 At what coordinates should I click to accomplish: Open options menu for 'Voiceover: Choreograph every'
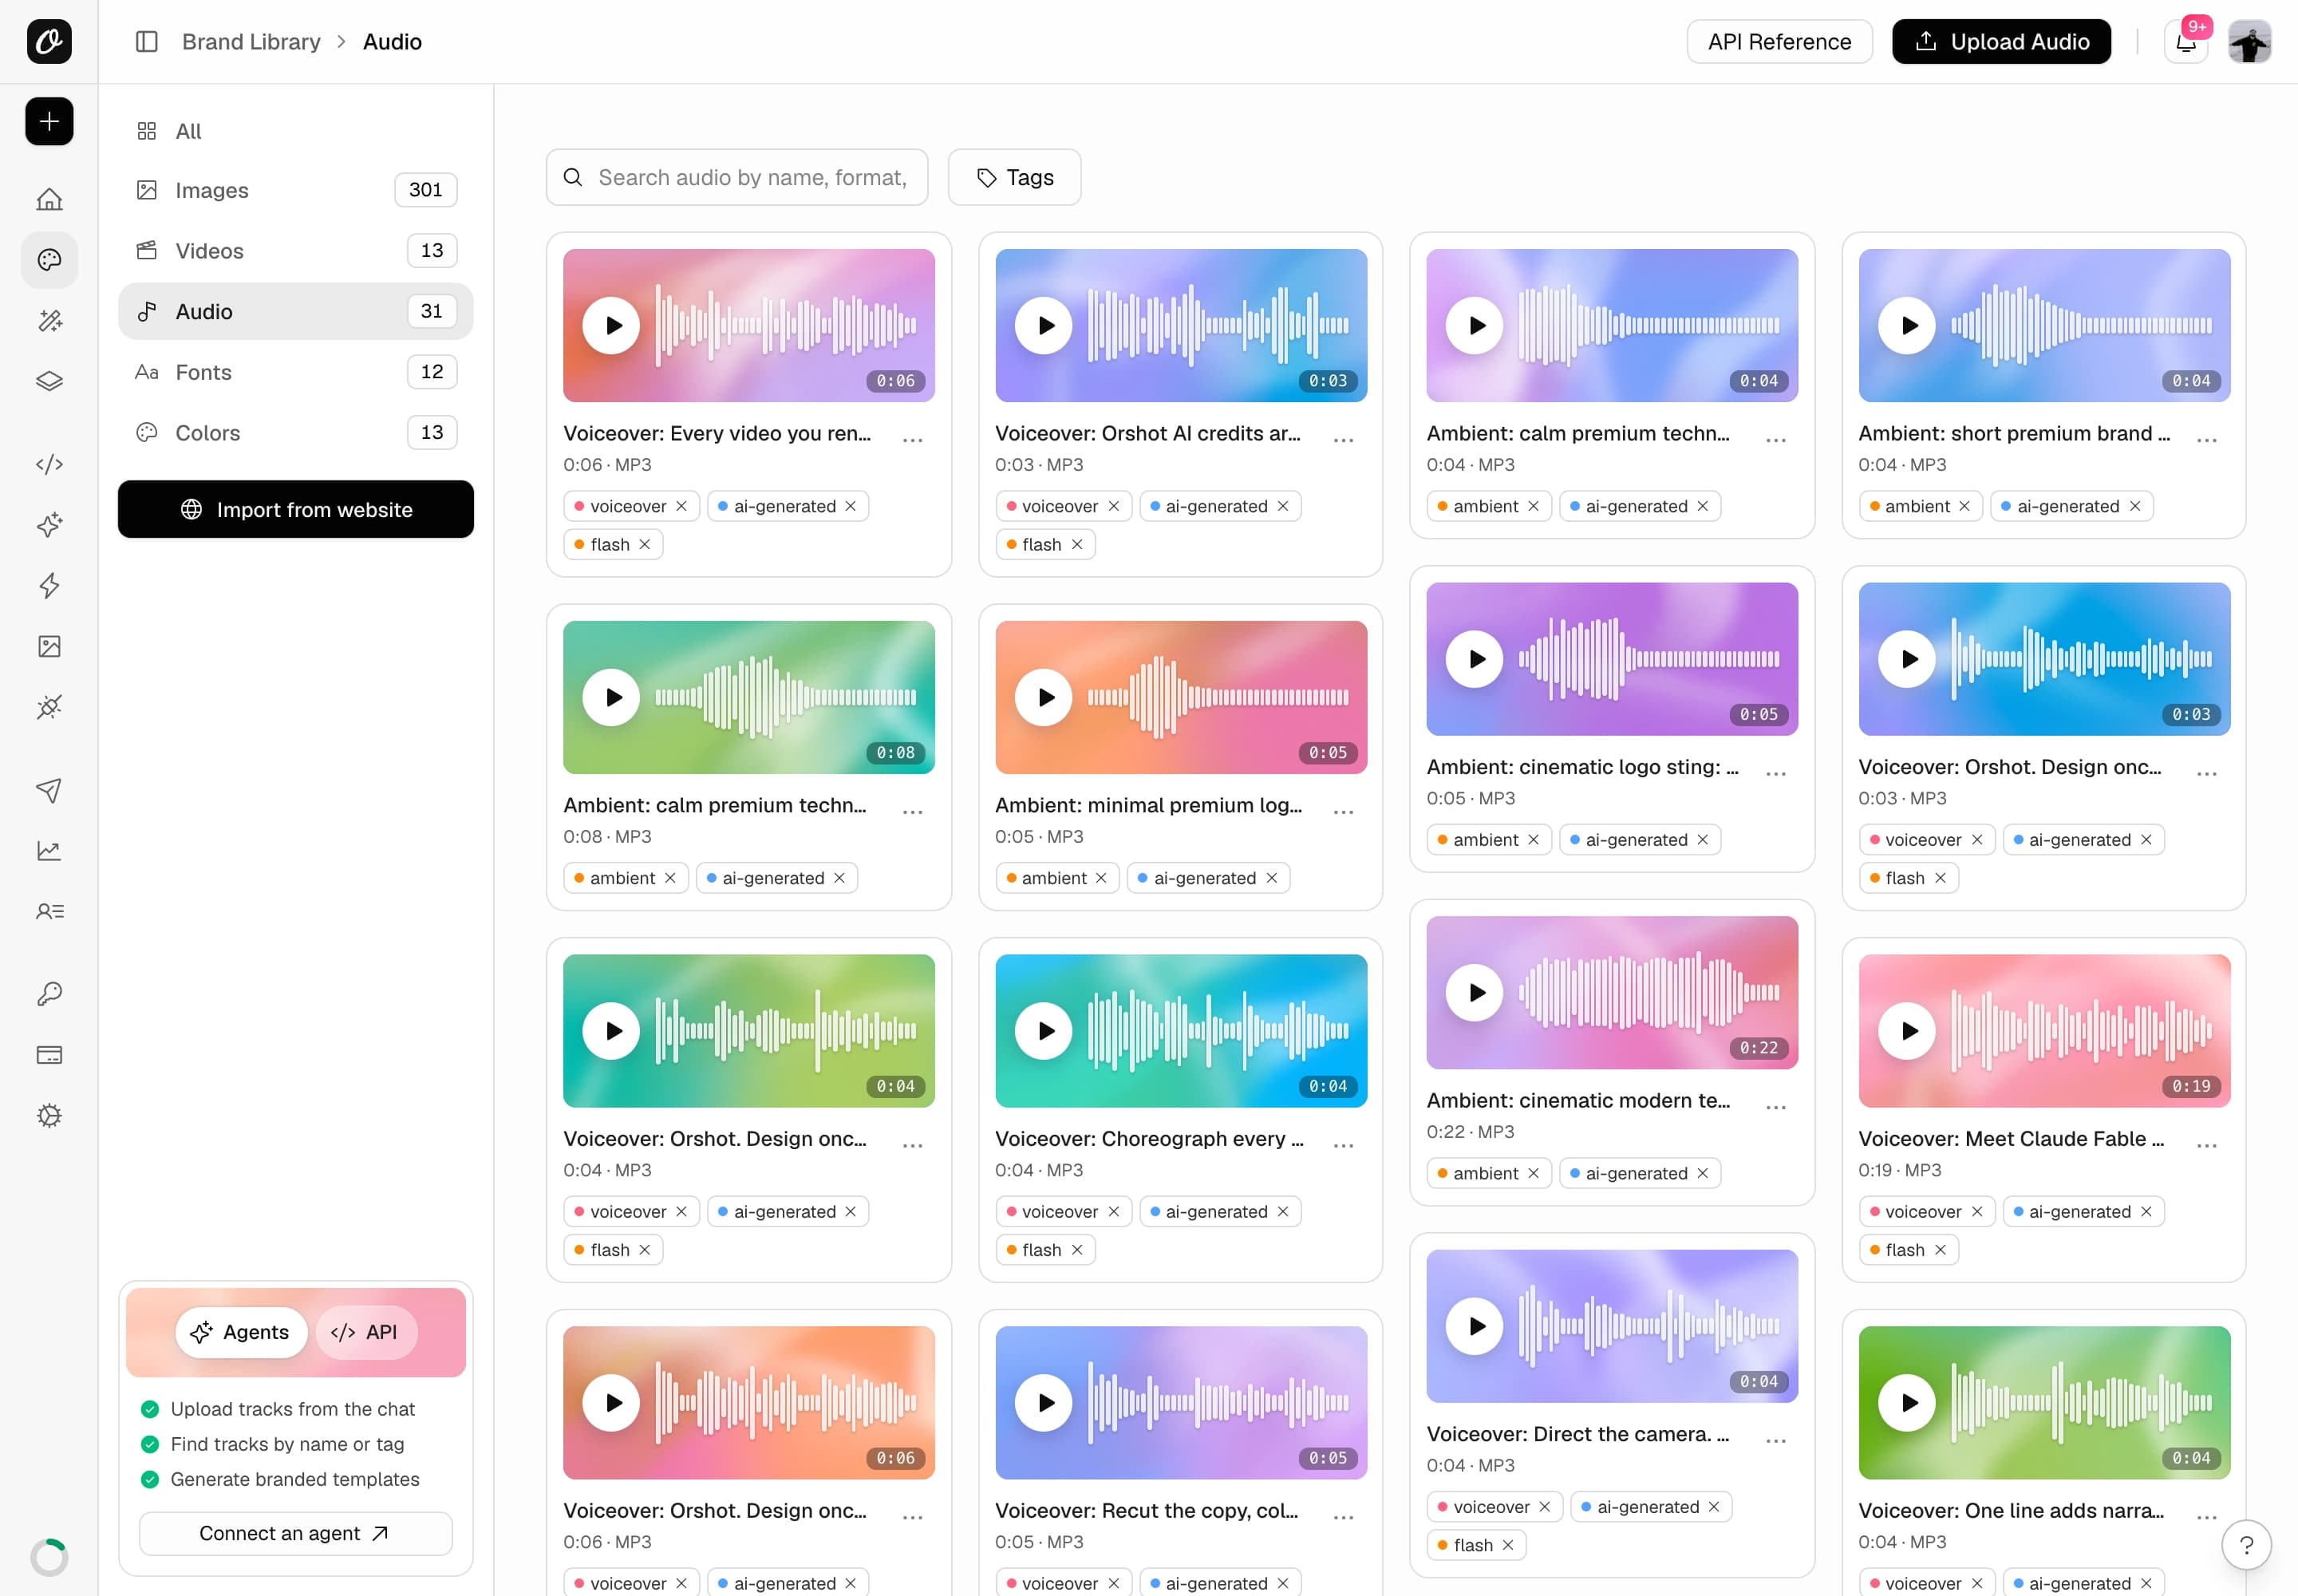point(1344,1145)
